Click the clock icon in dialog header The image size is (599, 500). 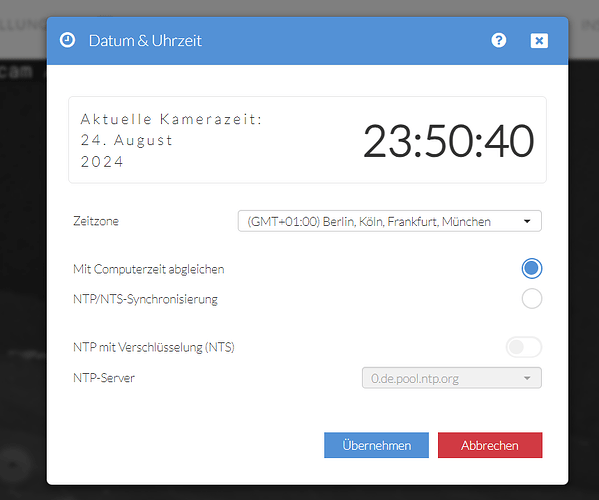point(67,40)
